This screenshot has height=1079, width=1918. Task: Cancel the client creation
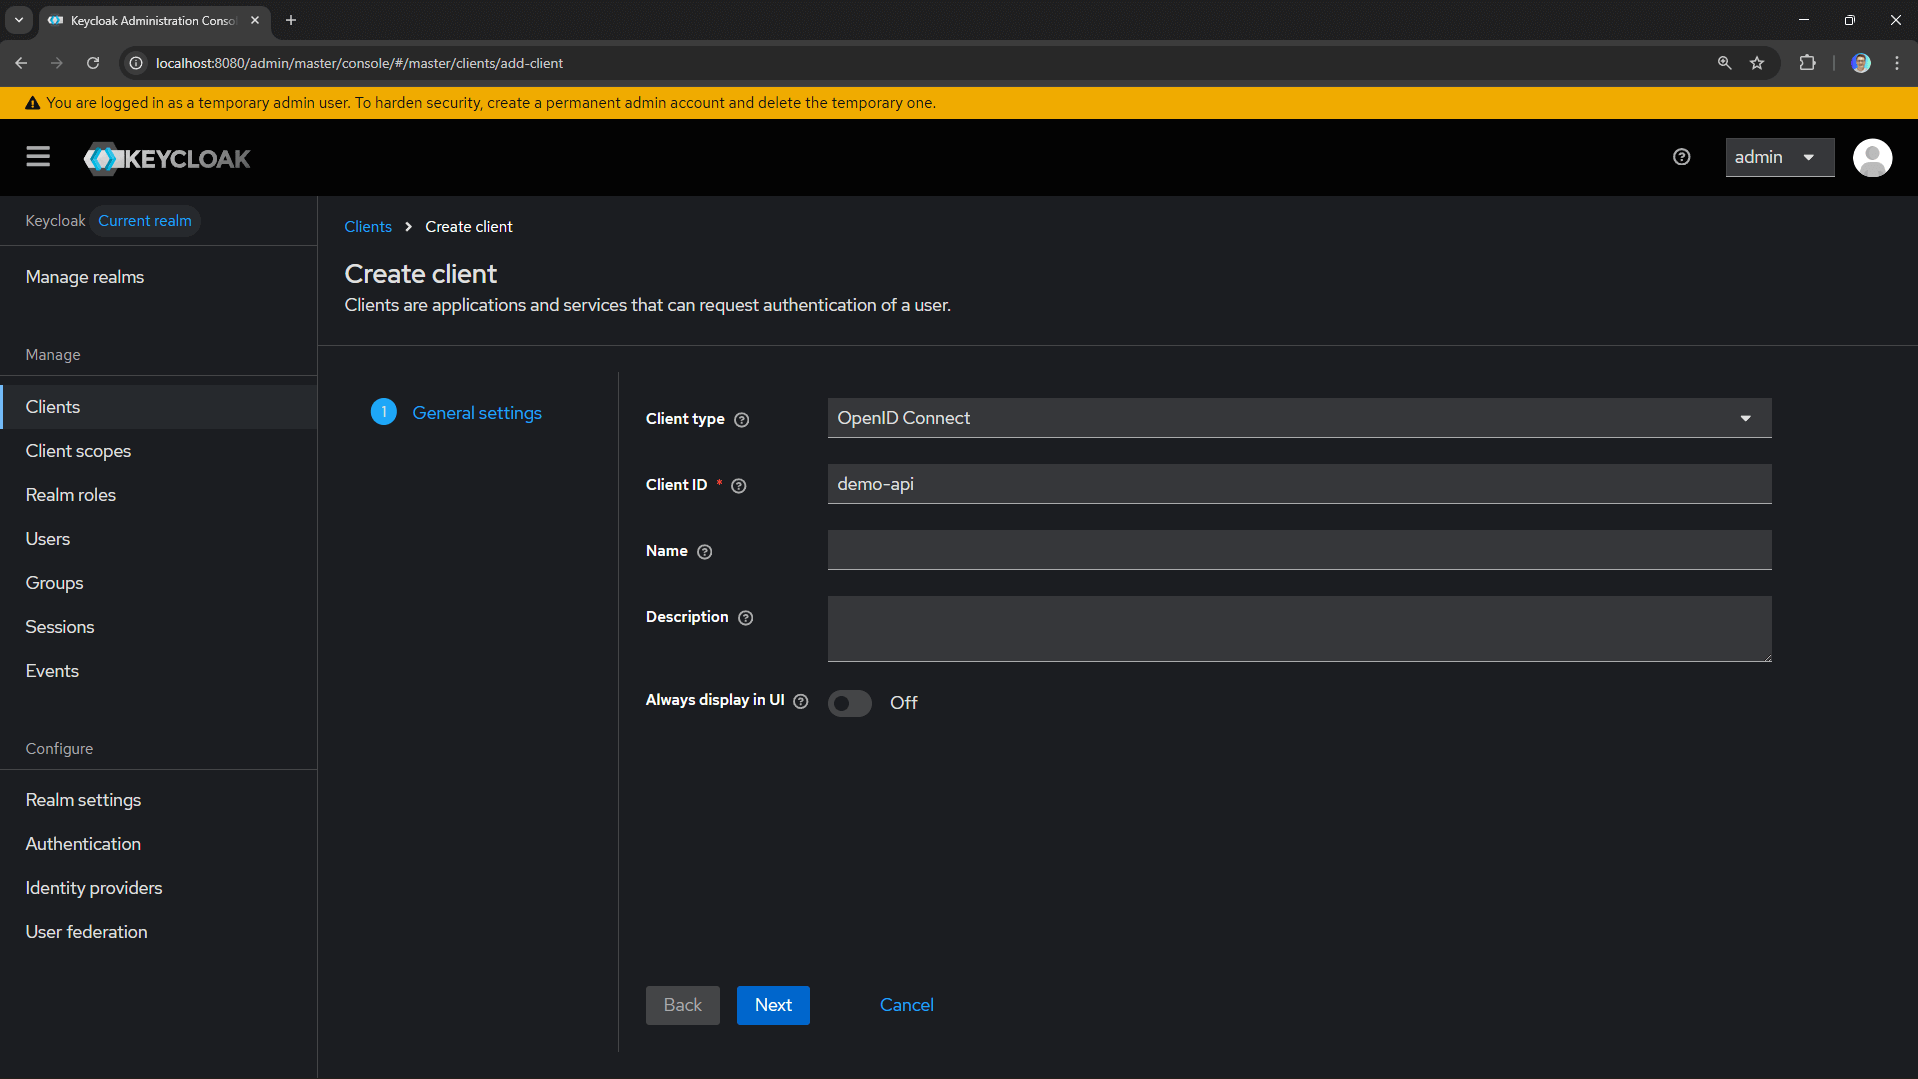coord(906,1004)
